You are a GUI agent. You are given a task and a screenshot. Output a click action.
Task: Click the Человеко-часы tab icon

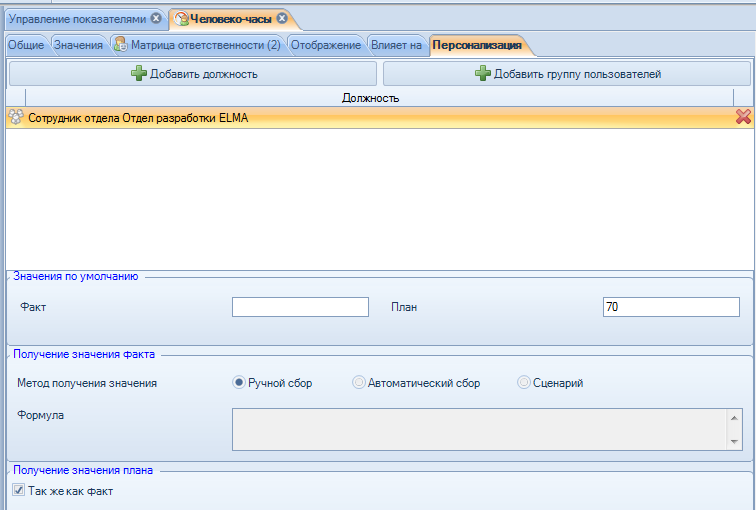click(180, 19)
